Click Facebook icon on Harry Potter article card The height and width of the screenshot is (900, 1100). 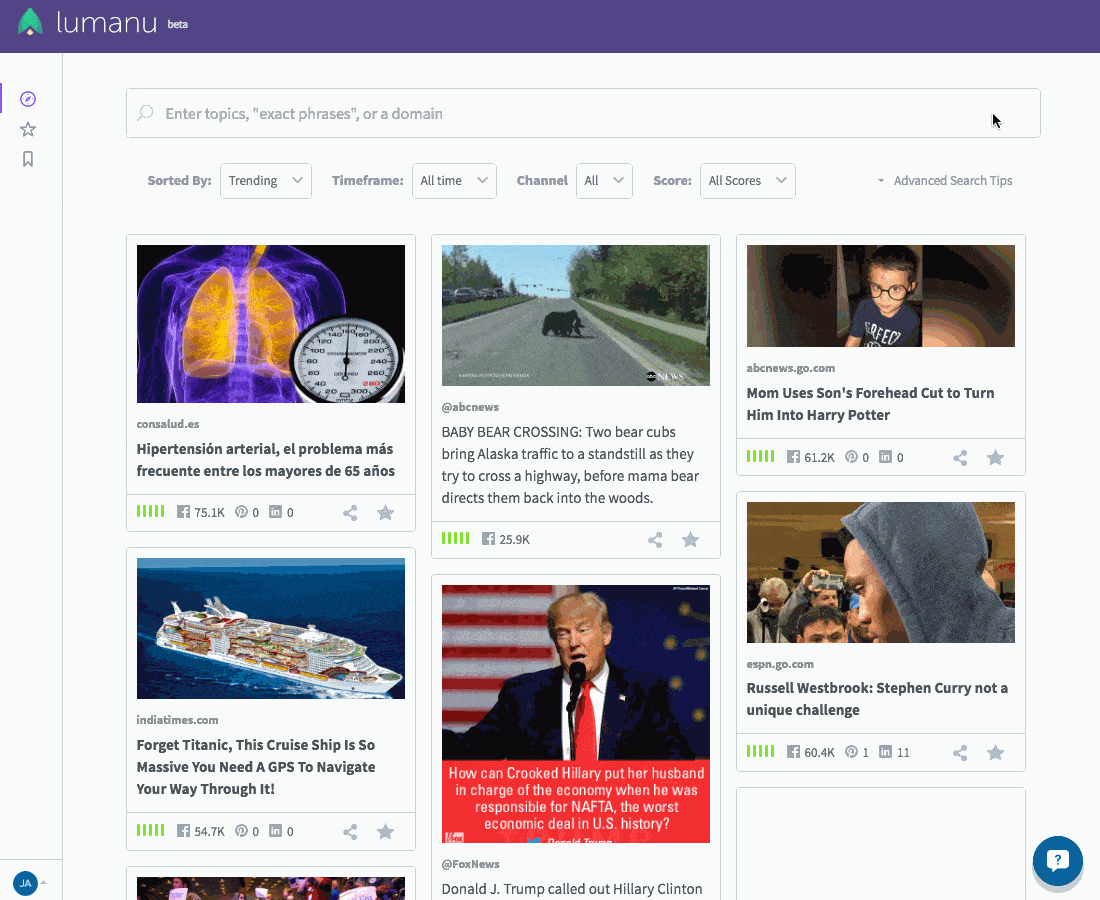[x=793, y=457]
